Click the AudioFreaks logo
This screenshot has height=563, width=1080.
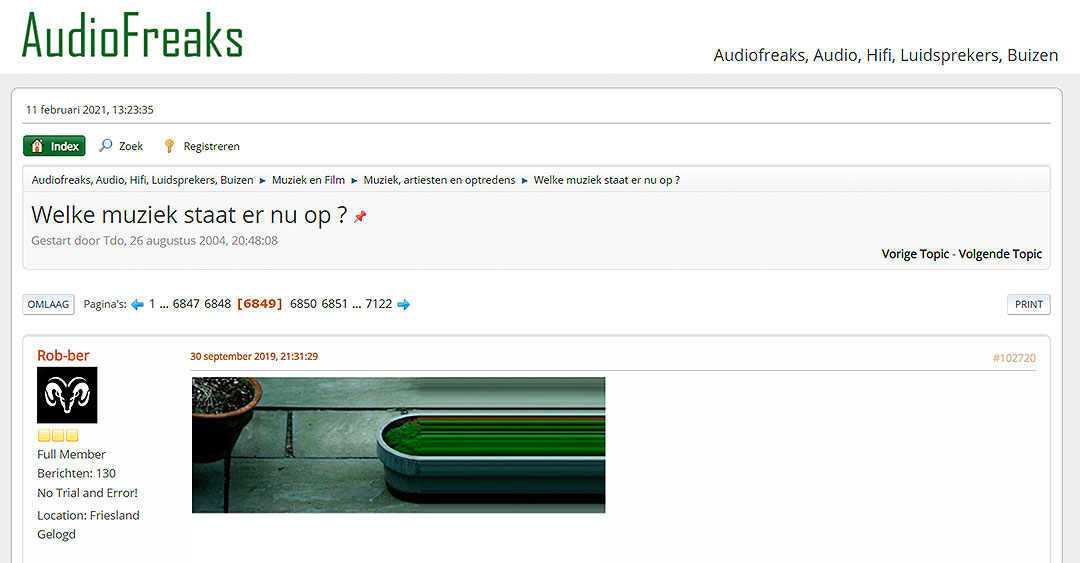tap(132, 36)
